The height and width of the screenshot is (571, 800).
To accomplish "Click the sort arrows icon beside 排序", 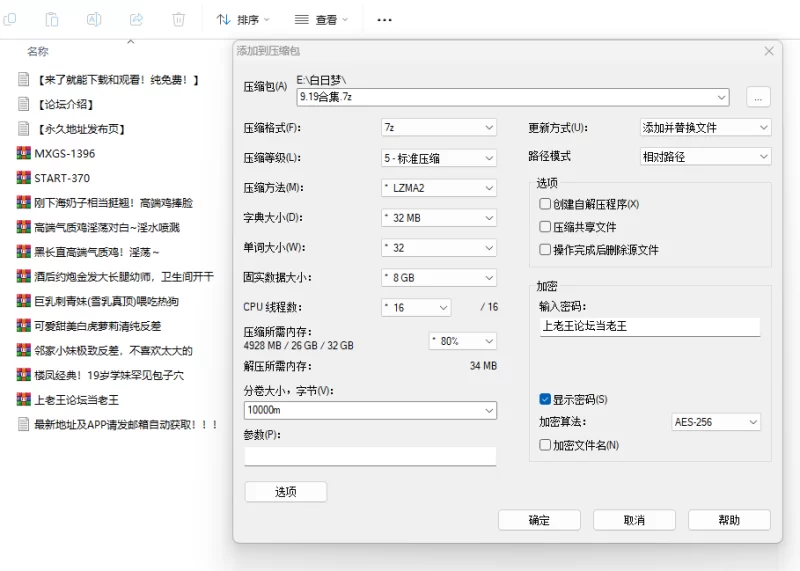I will (223, 19).
